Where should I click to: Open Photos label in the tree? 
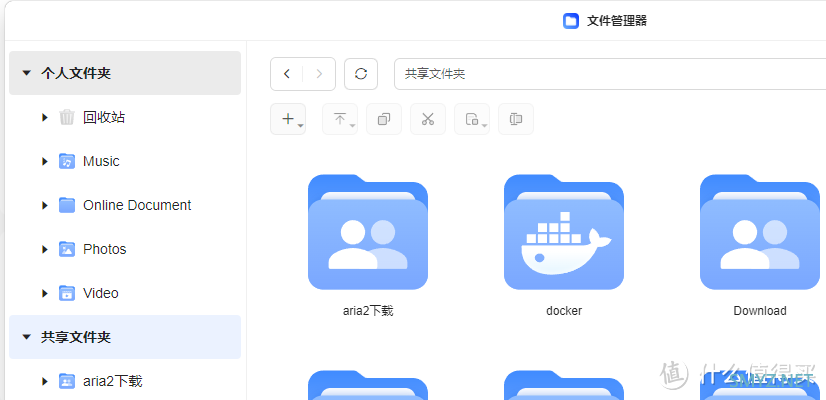(x=104, y=249)
